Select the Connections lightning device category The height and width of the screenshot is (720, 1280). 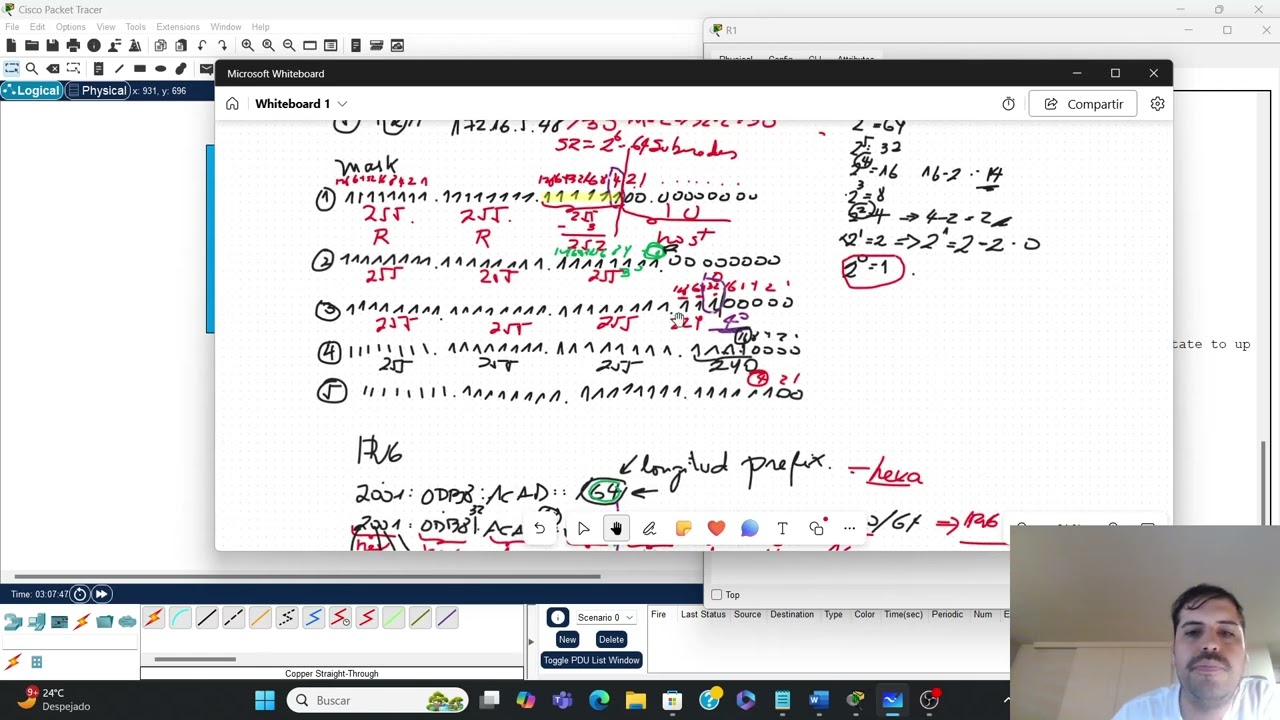(x=81, y=622)
